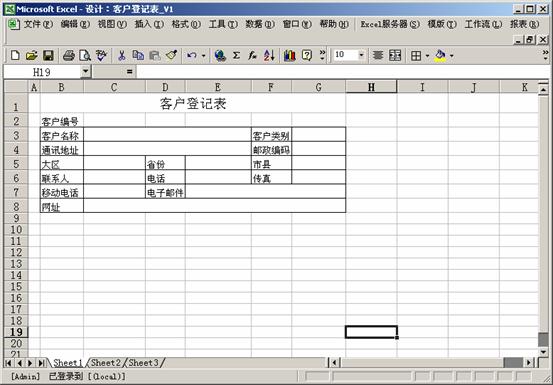553x385 pixels.
Task: Toggle the center alignment button
Action: [x=378, y=55]
